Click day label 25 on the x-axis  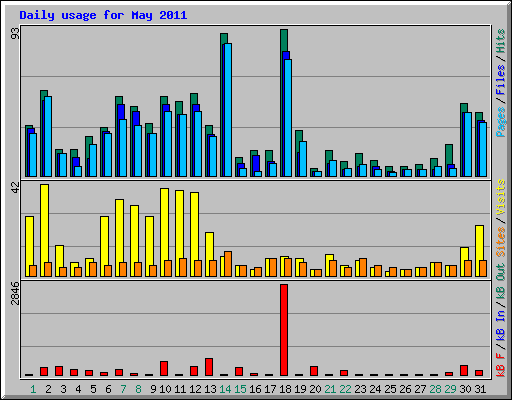(390, 389)
